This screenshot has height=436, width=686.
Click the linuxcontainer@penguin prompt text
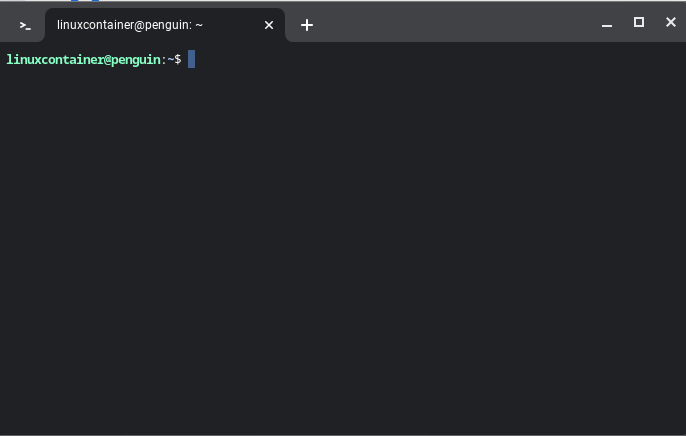(x=83, y=59)
